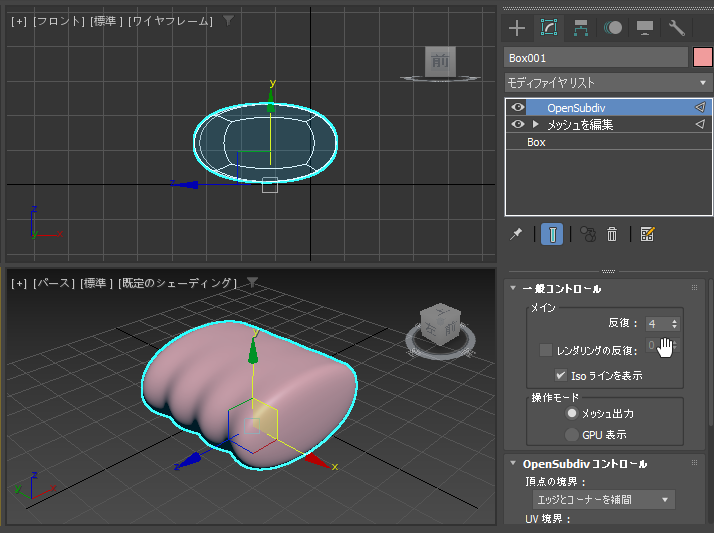This screenshot has width=714, height=533.
Task: Select the OpenSubdiv modifier in stack
Action: coord(608,108)
